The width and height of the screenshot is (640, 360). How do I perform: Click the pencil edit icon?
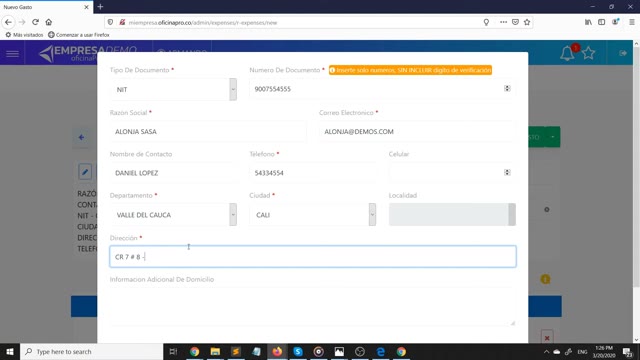85,172
